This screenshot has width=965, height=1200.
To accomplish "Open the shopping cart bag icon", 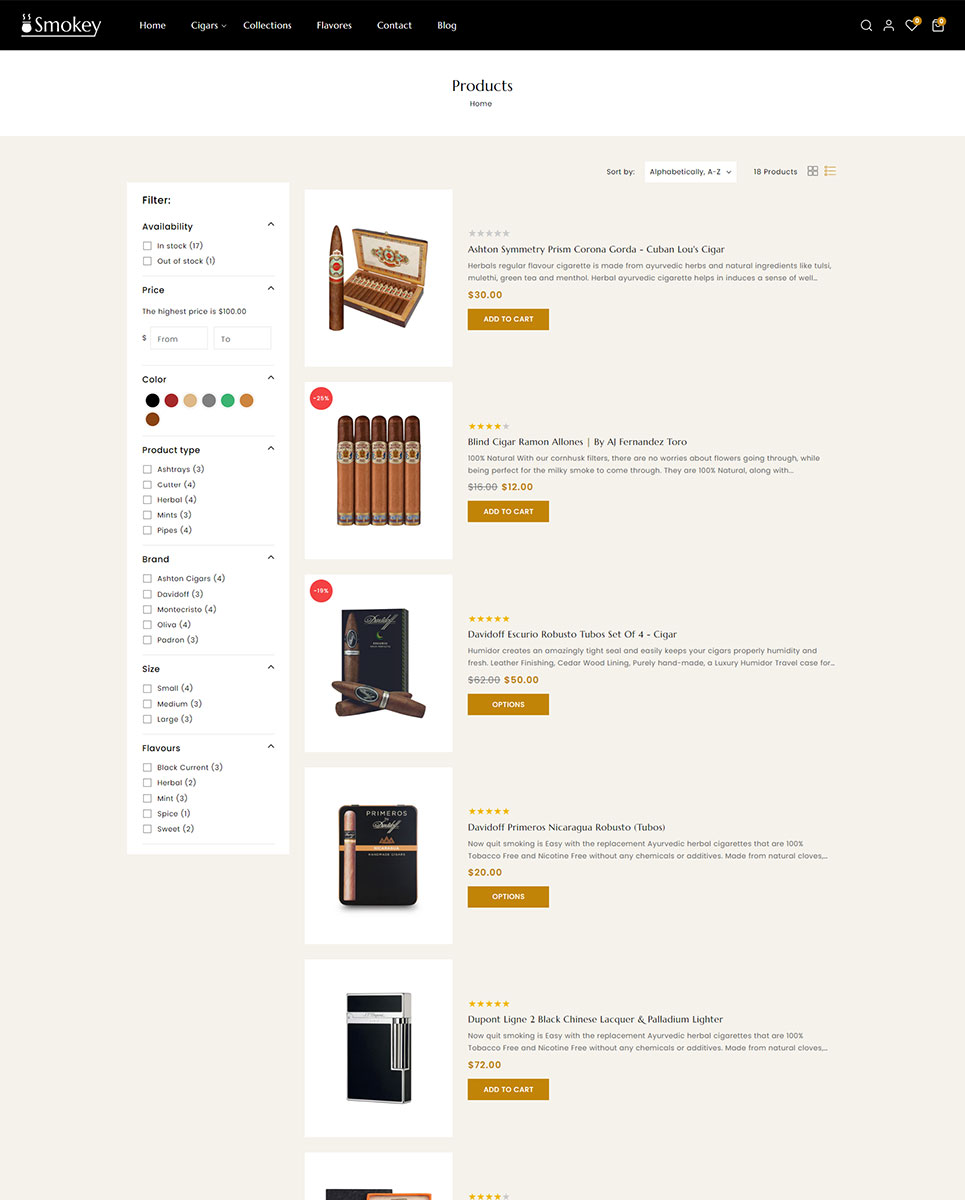I will pos(937,26).
